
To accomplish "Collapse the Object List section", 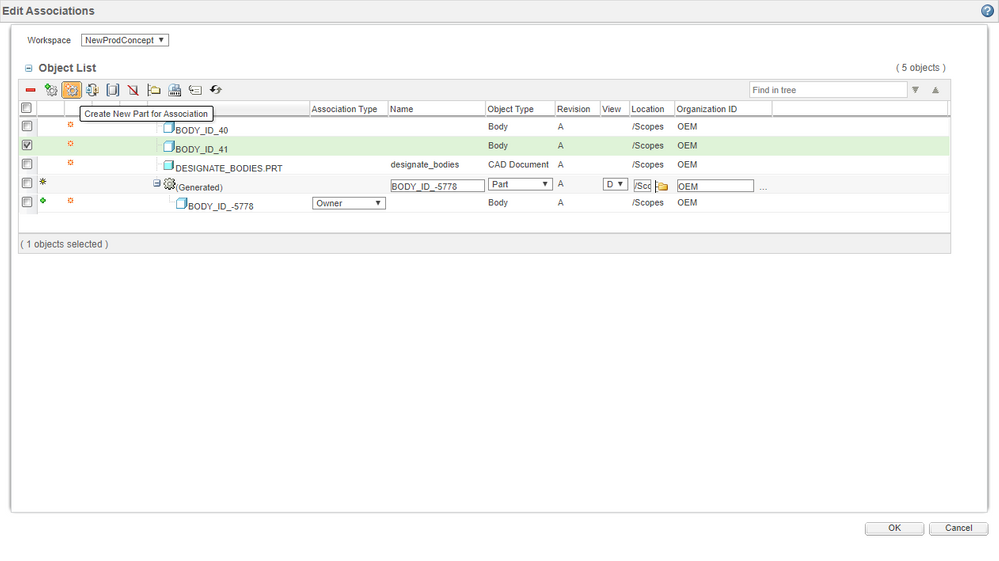I will (29, 68).
